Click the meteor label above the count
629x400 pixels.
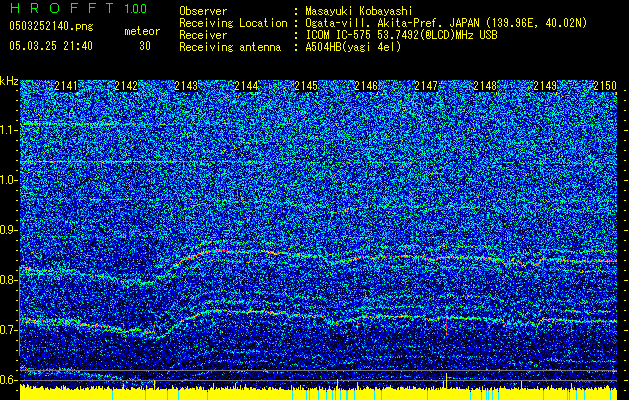[x=142, y=31]
